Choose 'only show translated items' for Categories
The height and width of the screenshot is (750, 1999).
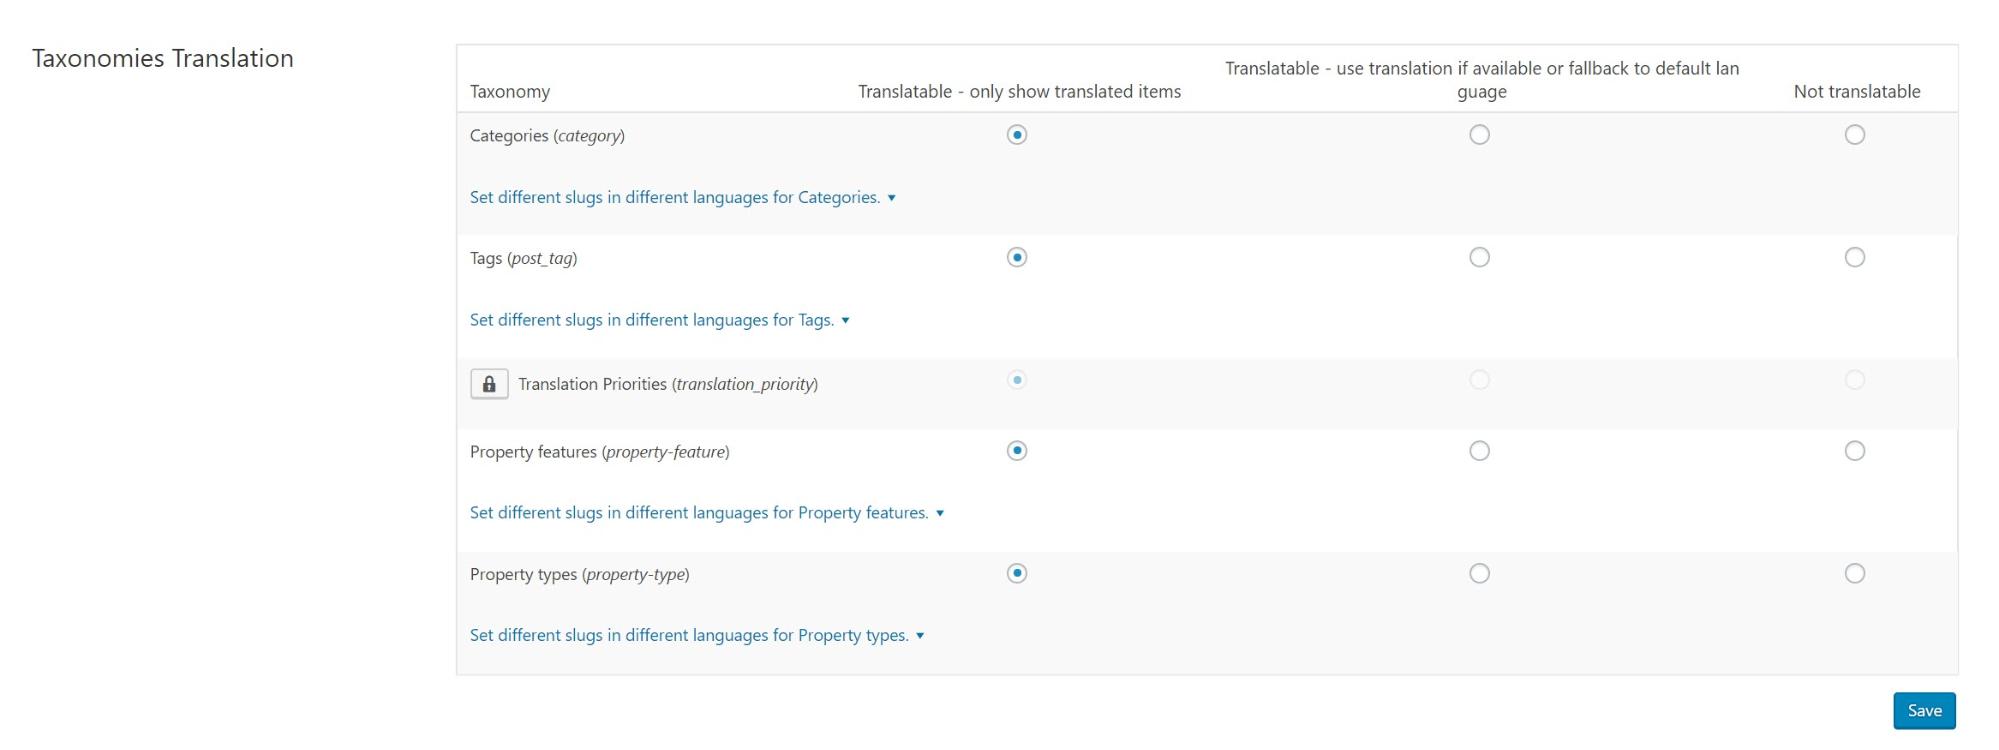pos(1016,135)
